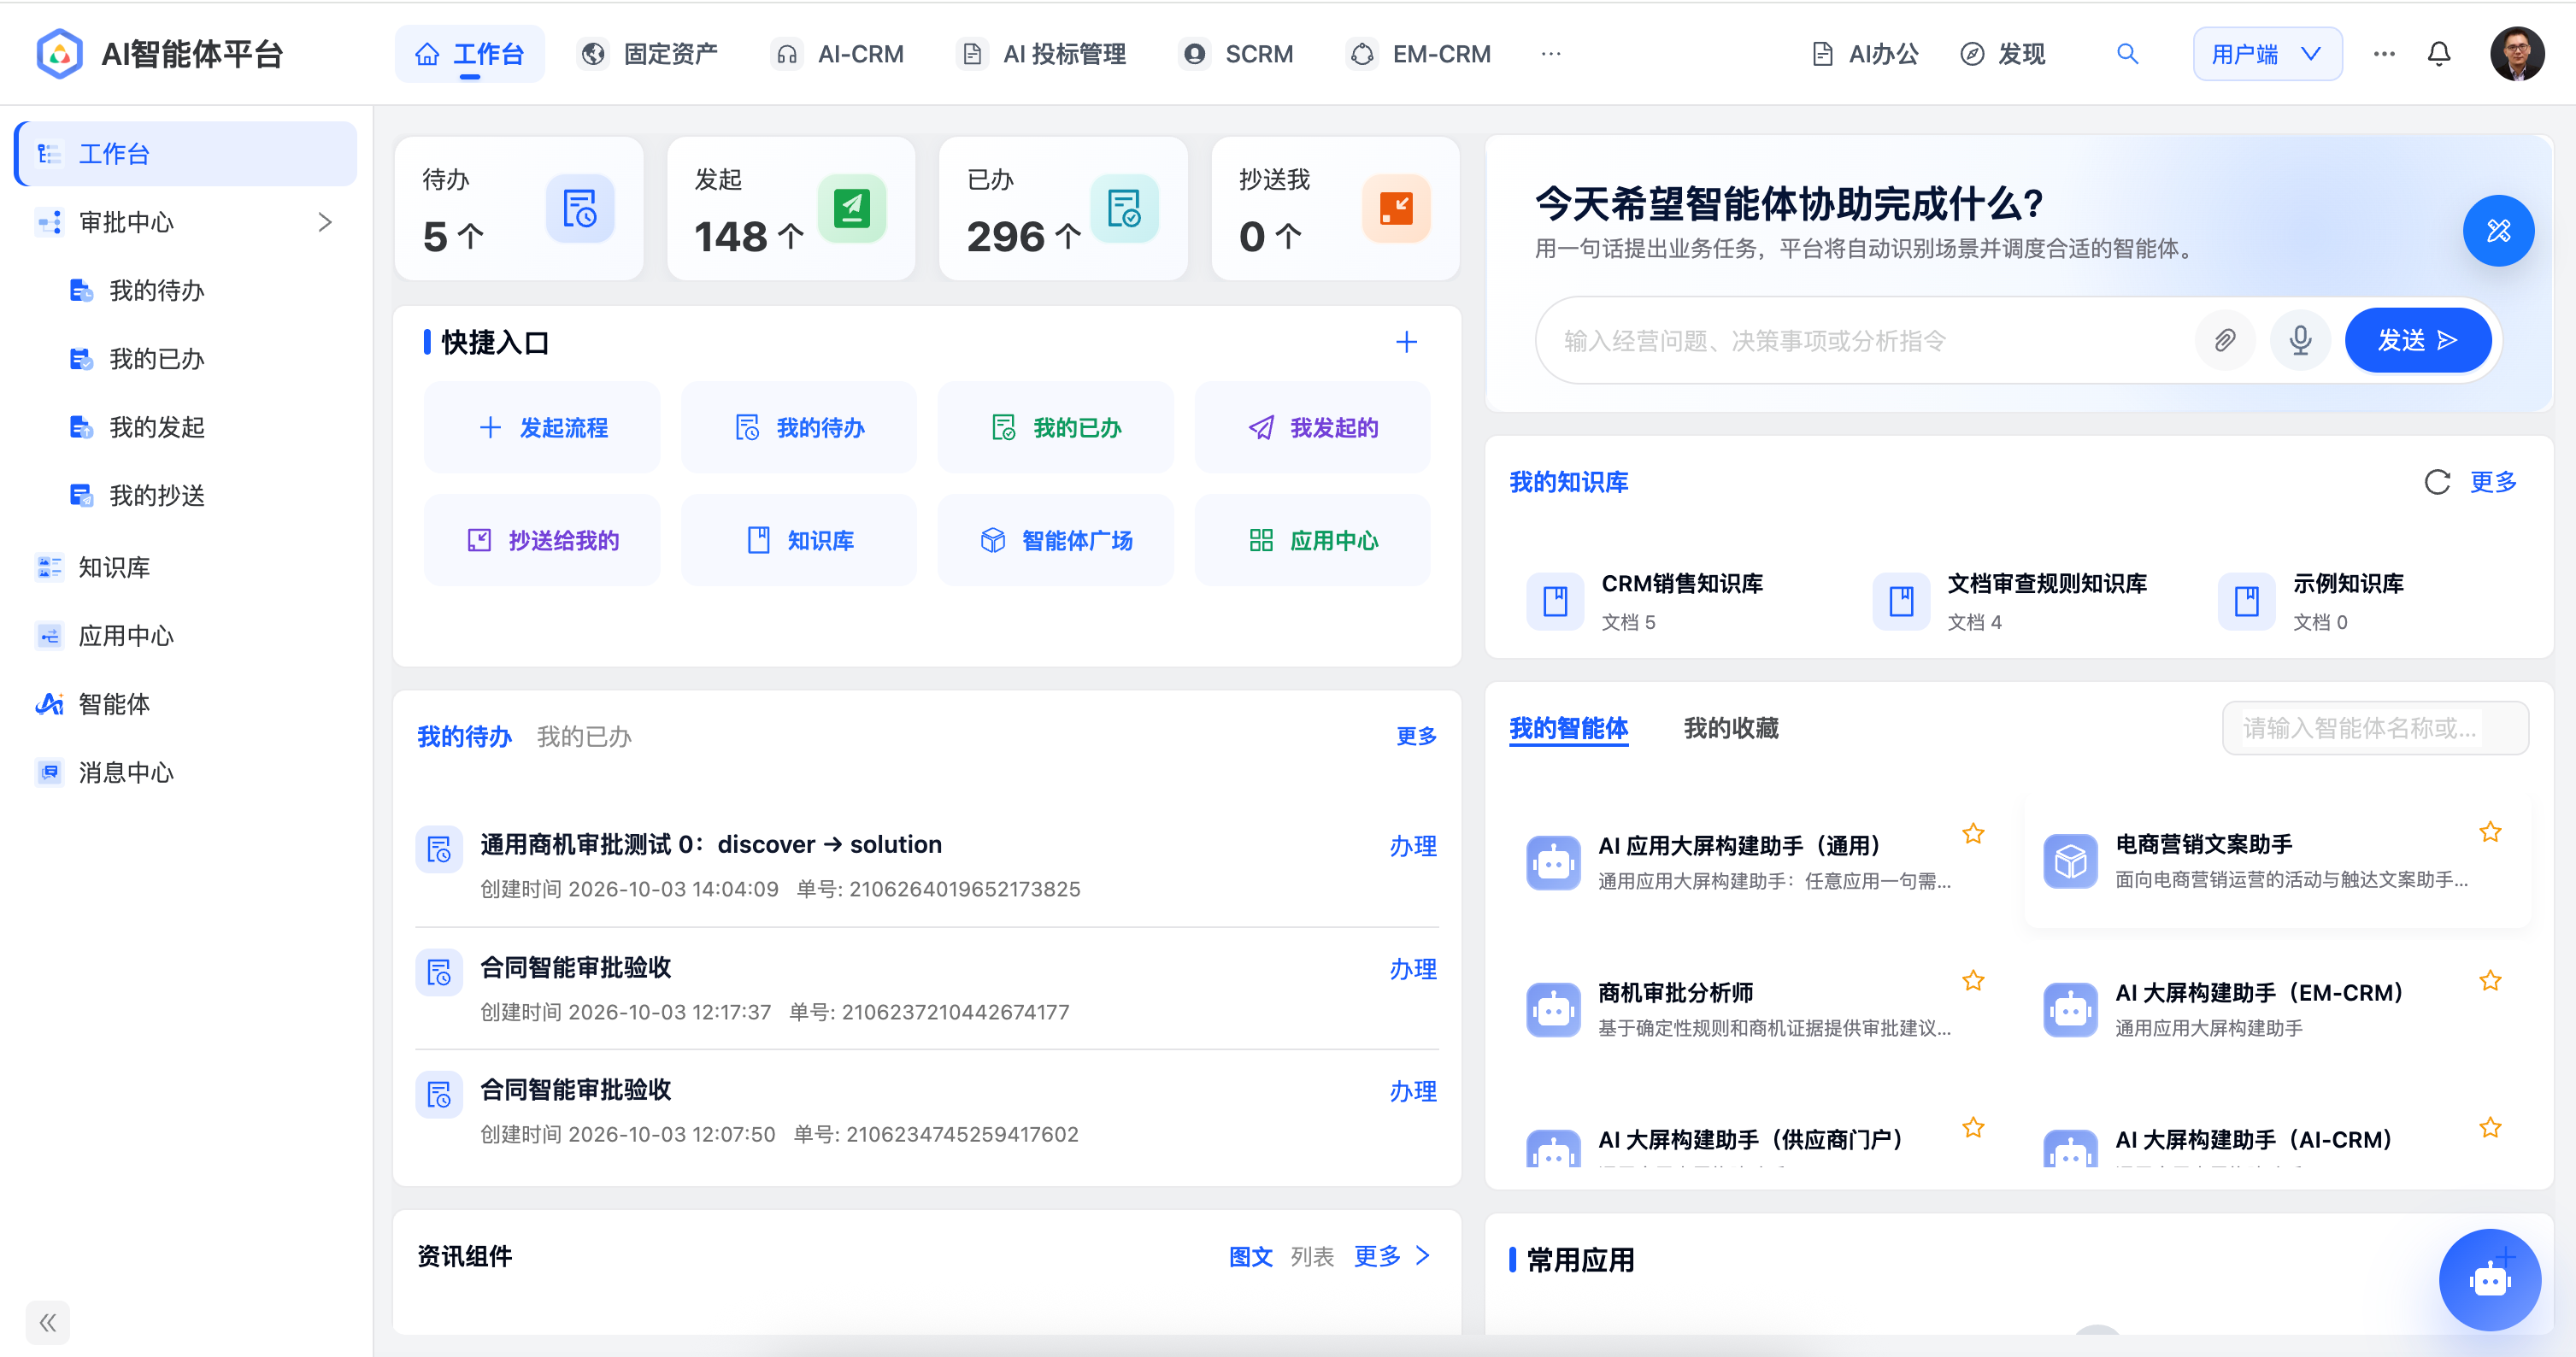This screenshot has height=1357, width=2576.
Task: Click the 已办 card icon
Action: click(x=1124, y=209)
